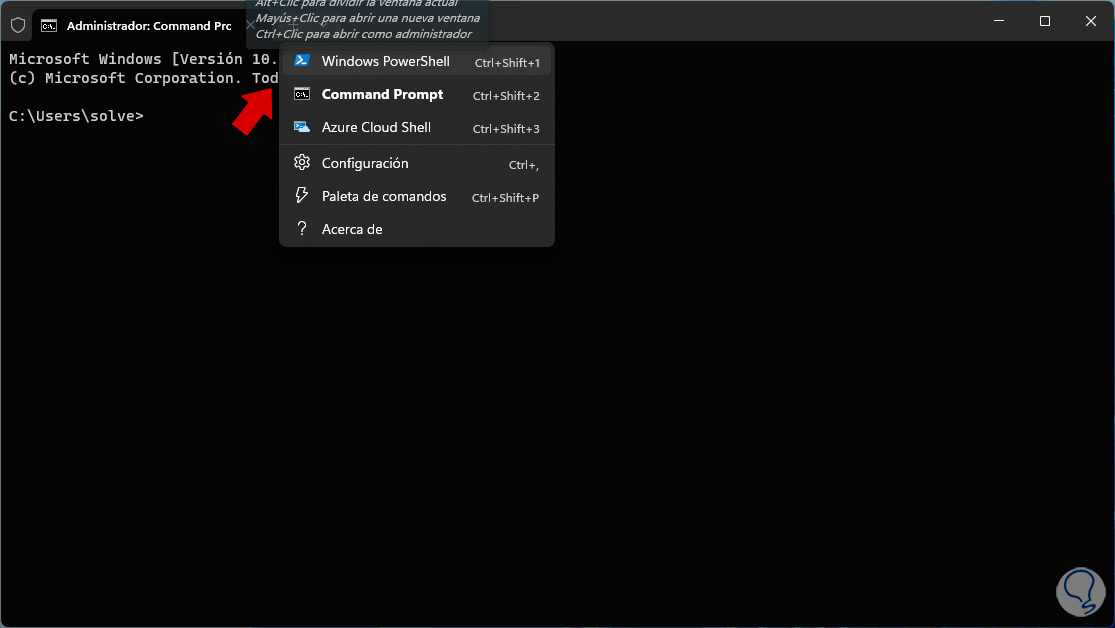Image resolution: width=1115 pixels, height=628 pixels.
Task: Click the Configuración gear icon
Action: pos(302,163)
